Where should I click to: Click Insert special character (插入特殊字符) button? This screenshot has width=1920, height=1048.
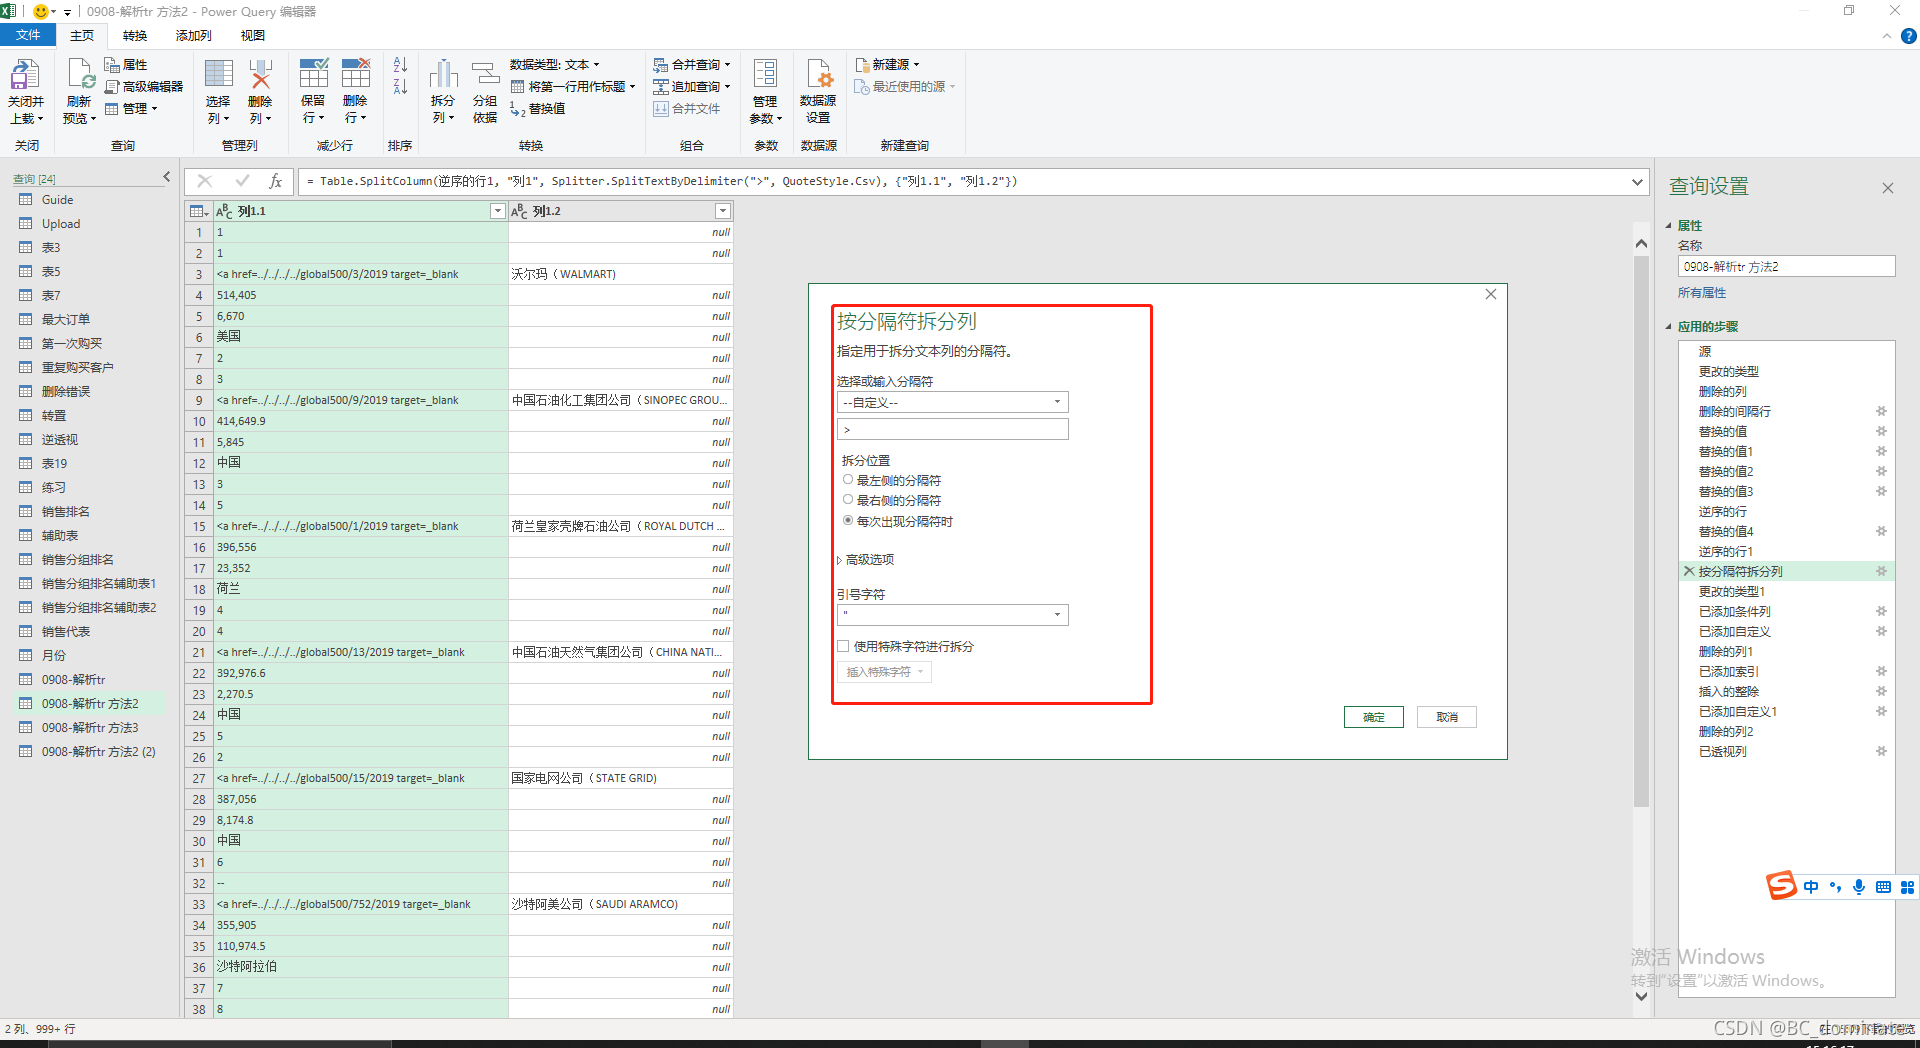pos(884,672)
